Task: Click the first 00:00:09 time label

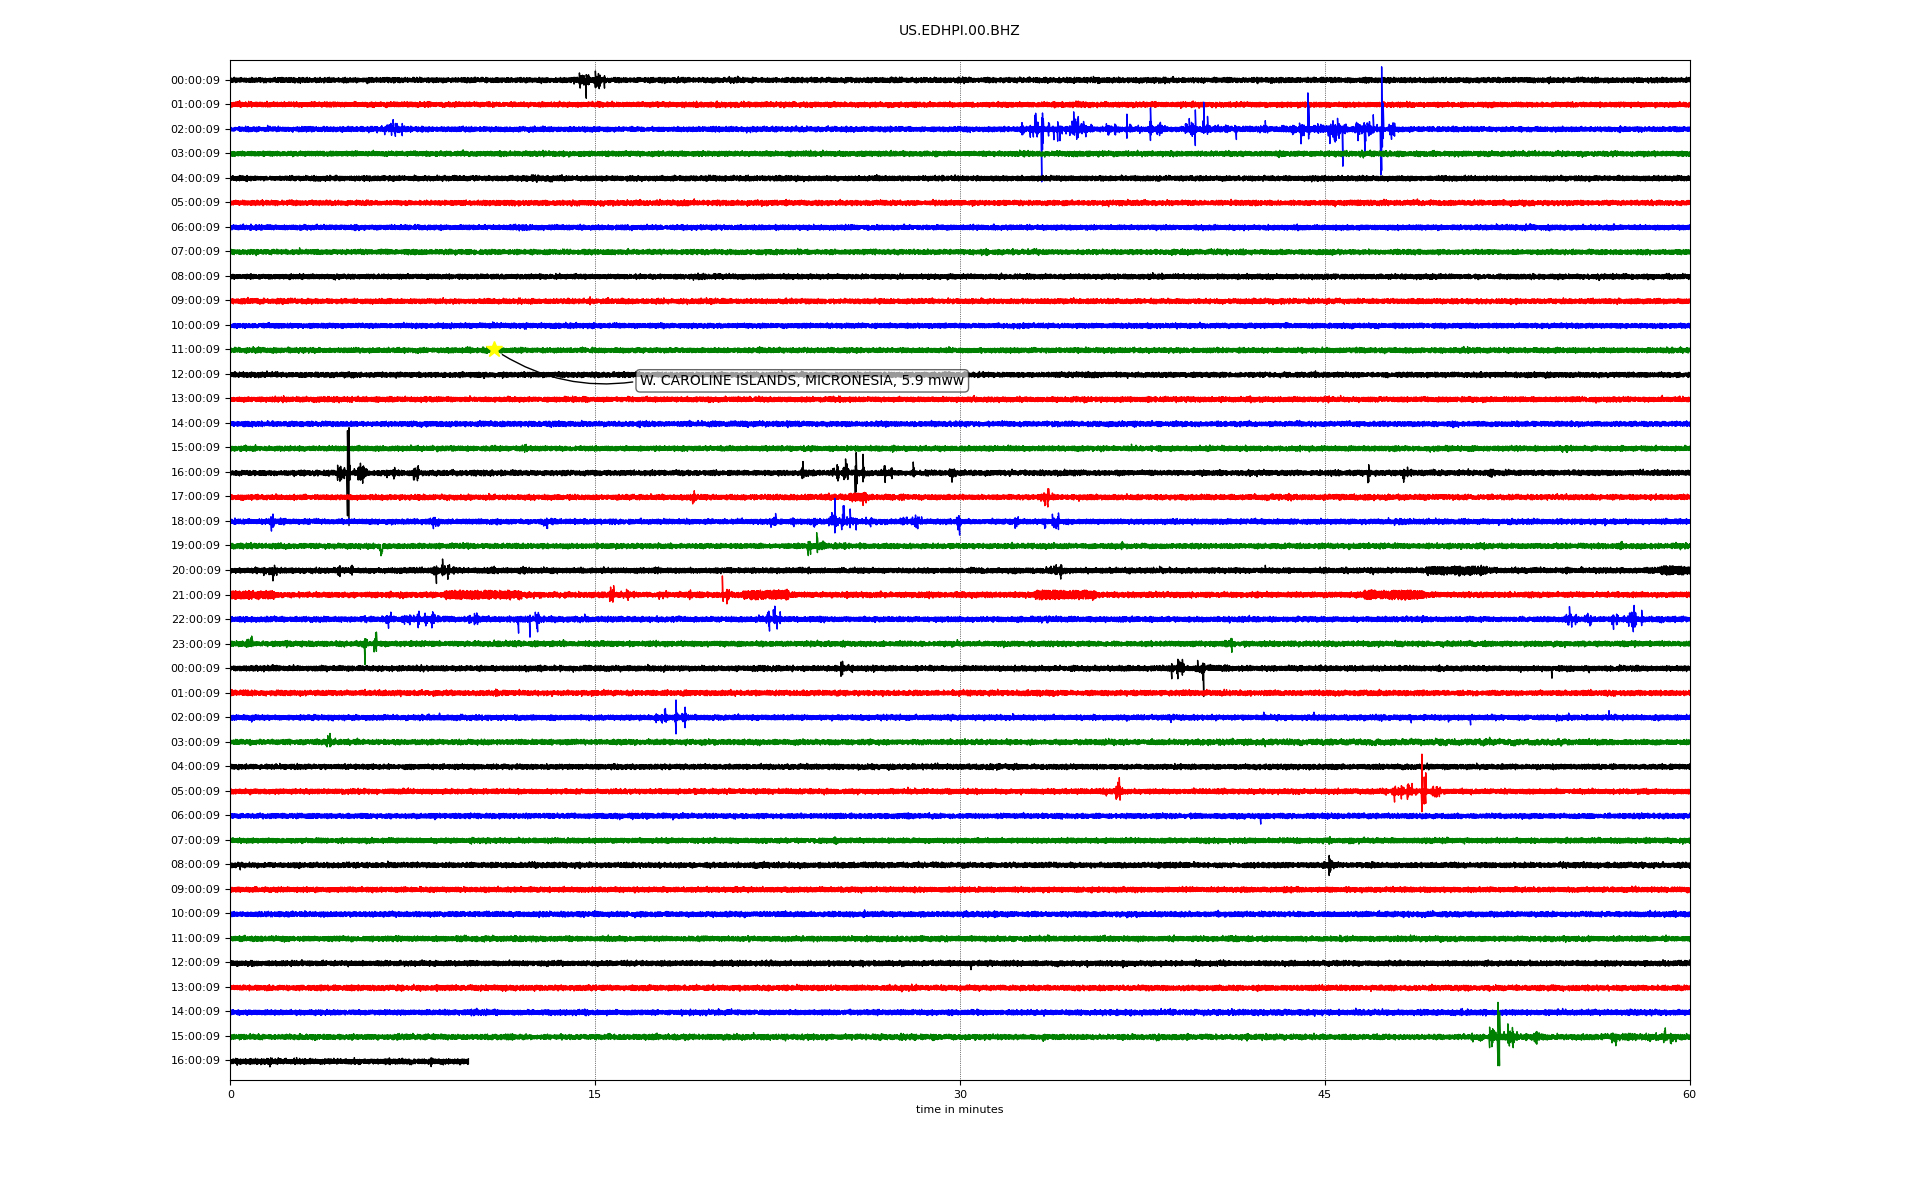Action: [x=195, y=81]
